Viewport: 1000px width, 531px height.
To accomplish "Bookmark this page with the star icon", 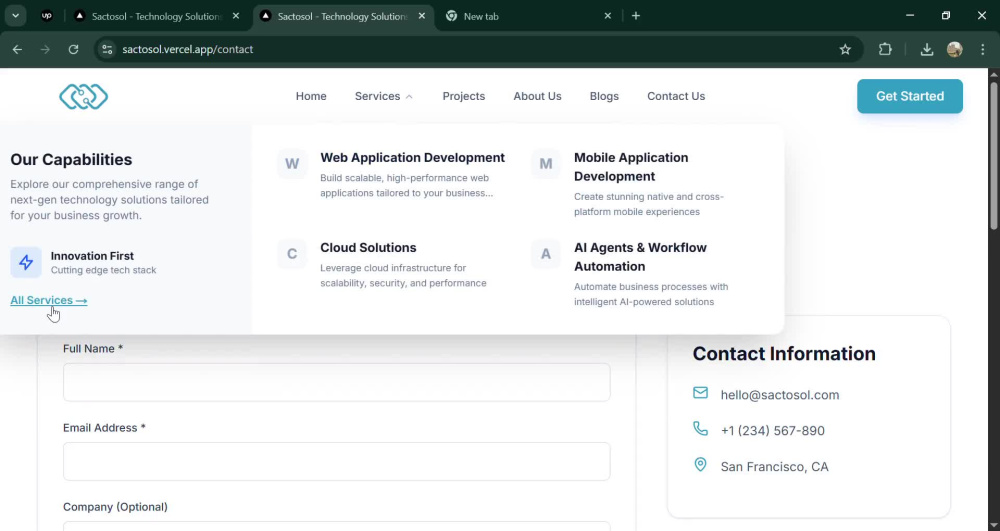I will point(845,49).
